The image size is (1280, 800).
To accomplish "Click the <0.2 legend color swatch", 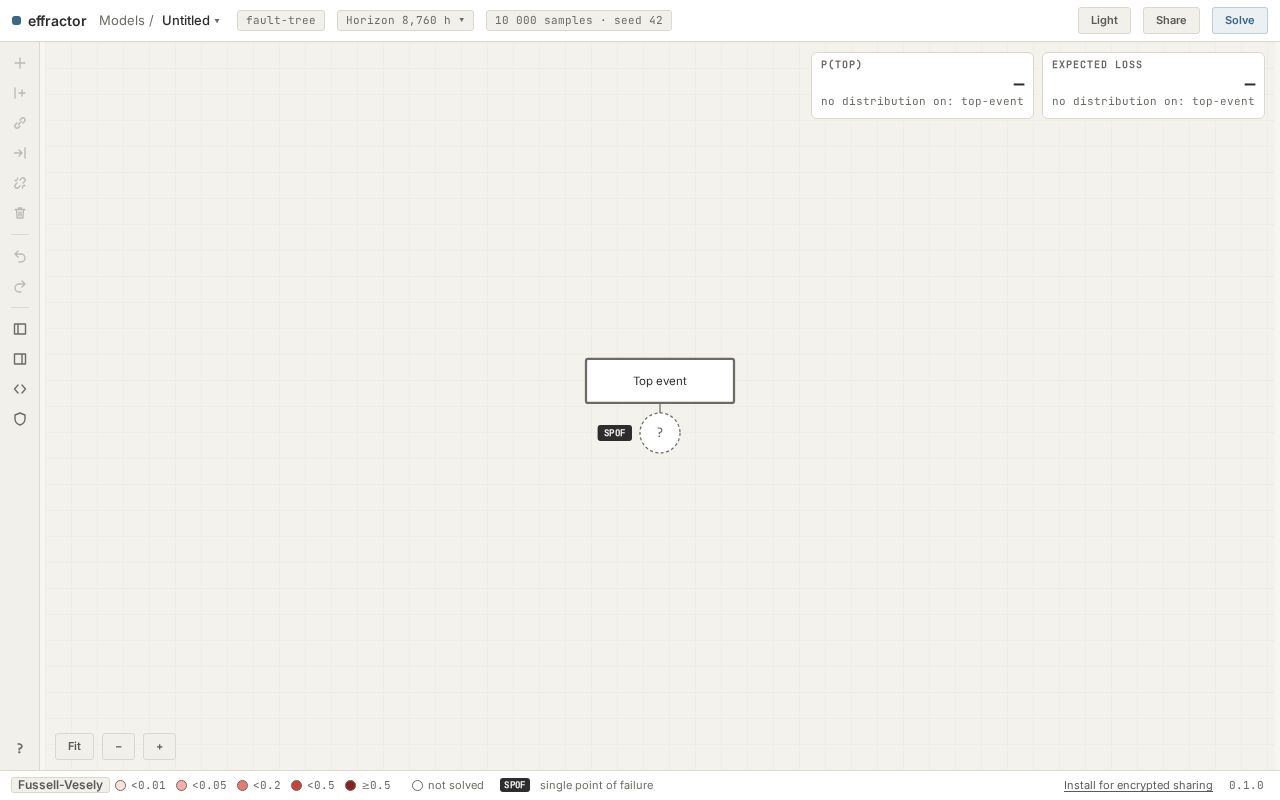I will (x=242, y=786).
